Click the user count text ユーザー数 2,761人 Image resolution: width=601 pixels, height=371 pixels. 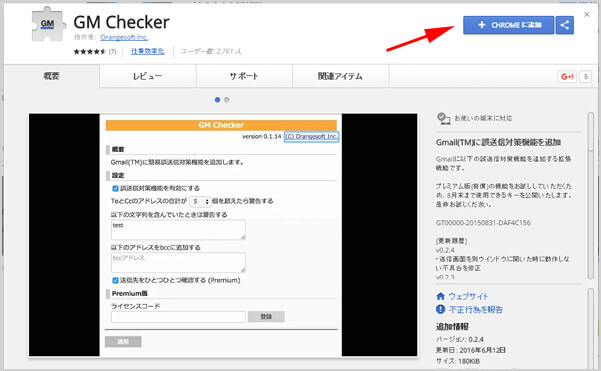tap(211, 51)
